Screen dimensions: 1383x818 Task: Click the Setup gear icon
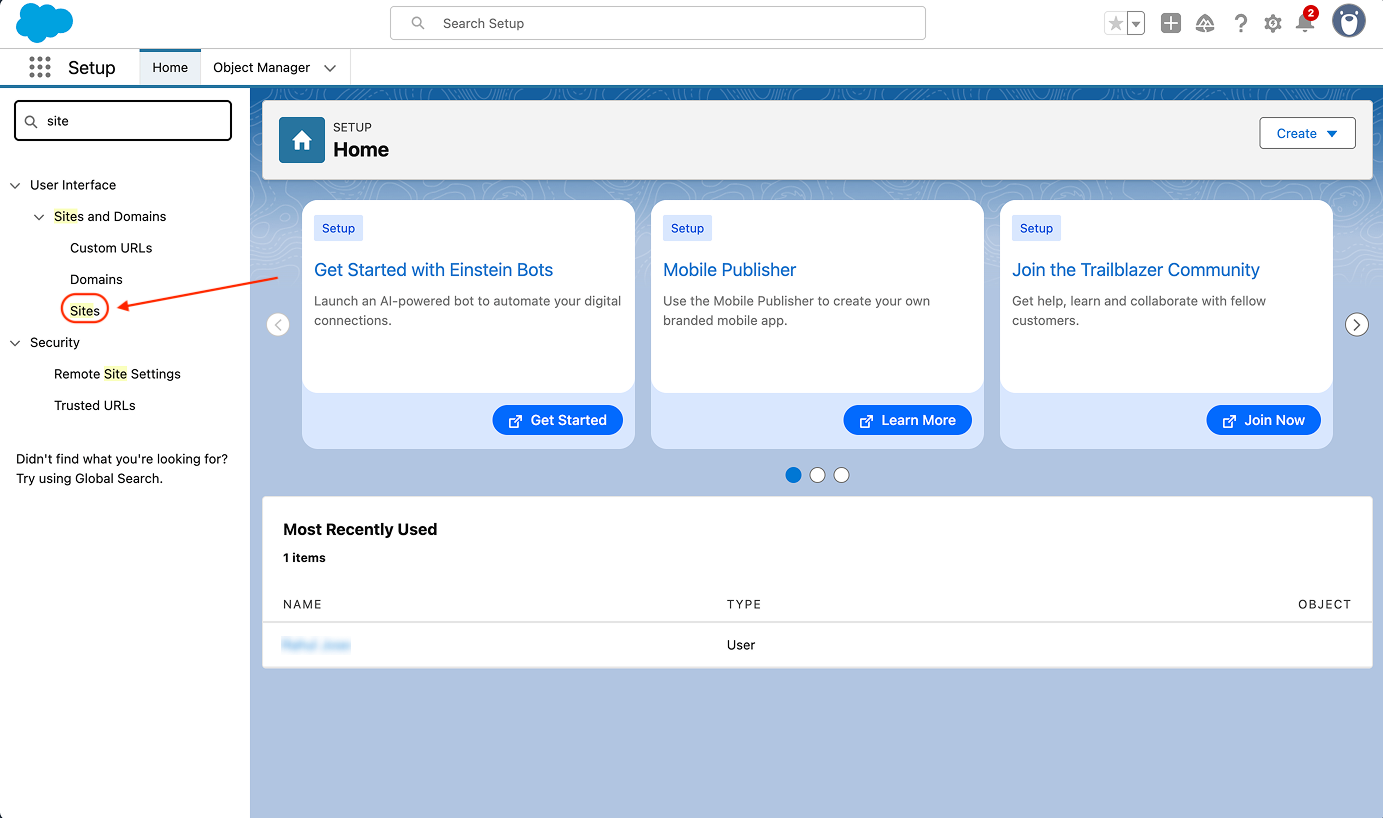click(x=1272, y=23)
